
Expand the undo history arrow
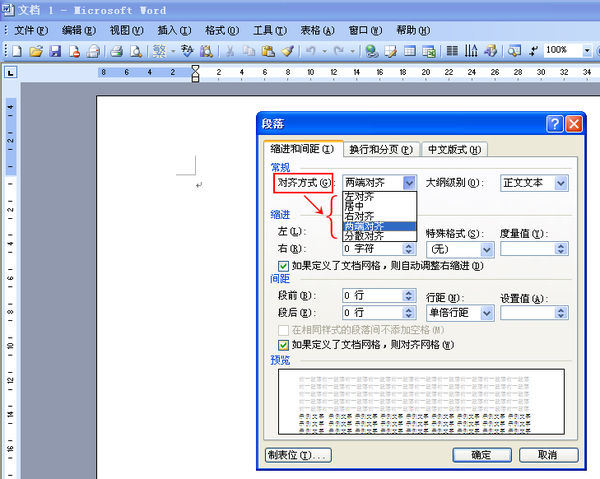tap(324, 51)
